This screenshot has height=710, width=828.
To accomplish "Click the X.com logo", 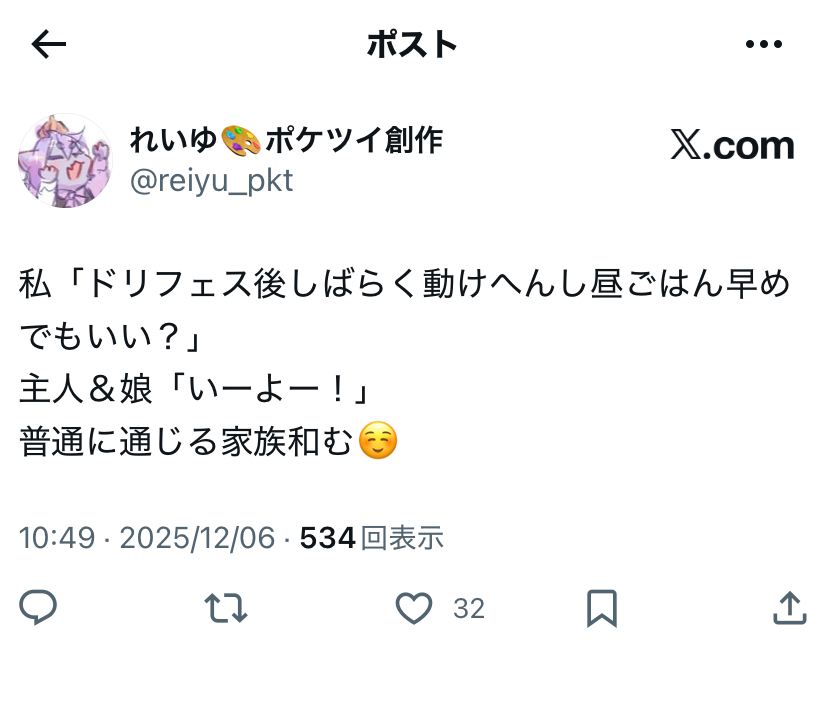I will (732, 145).
